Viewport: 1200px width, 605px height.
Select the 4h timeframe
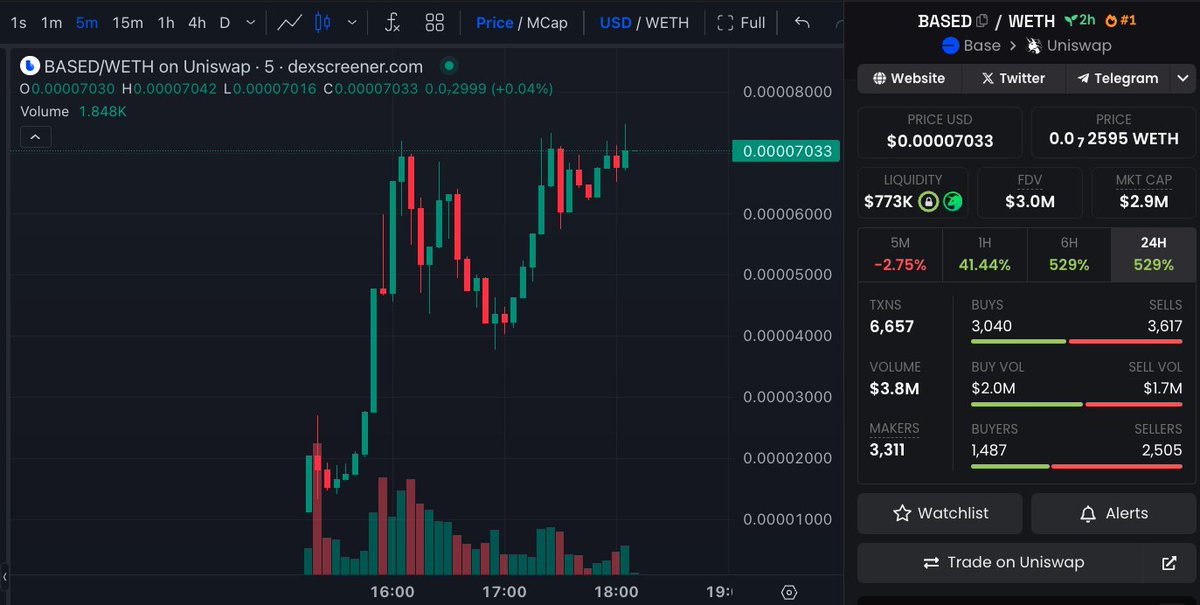[x=197, y=22]
